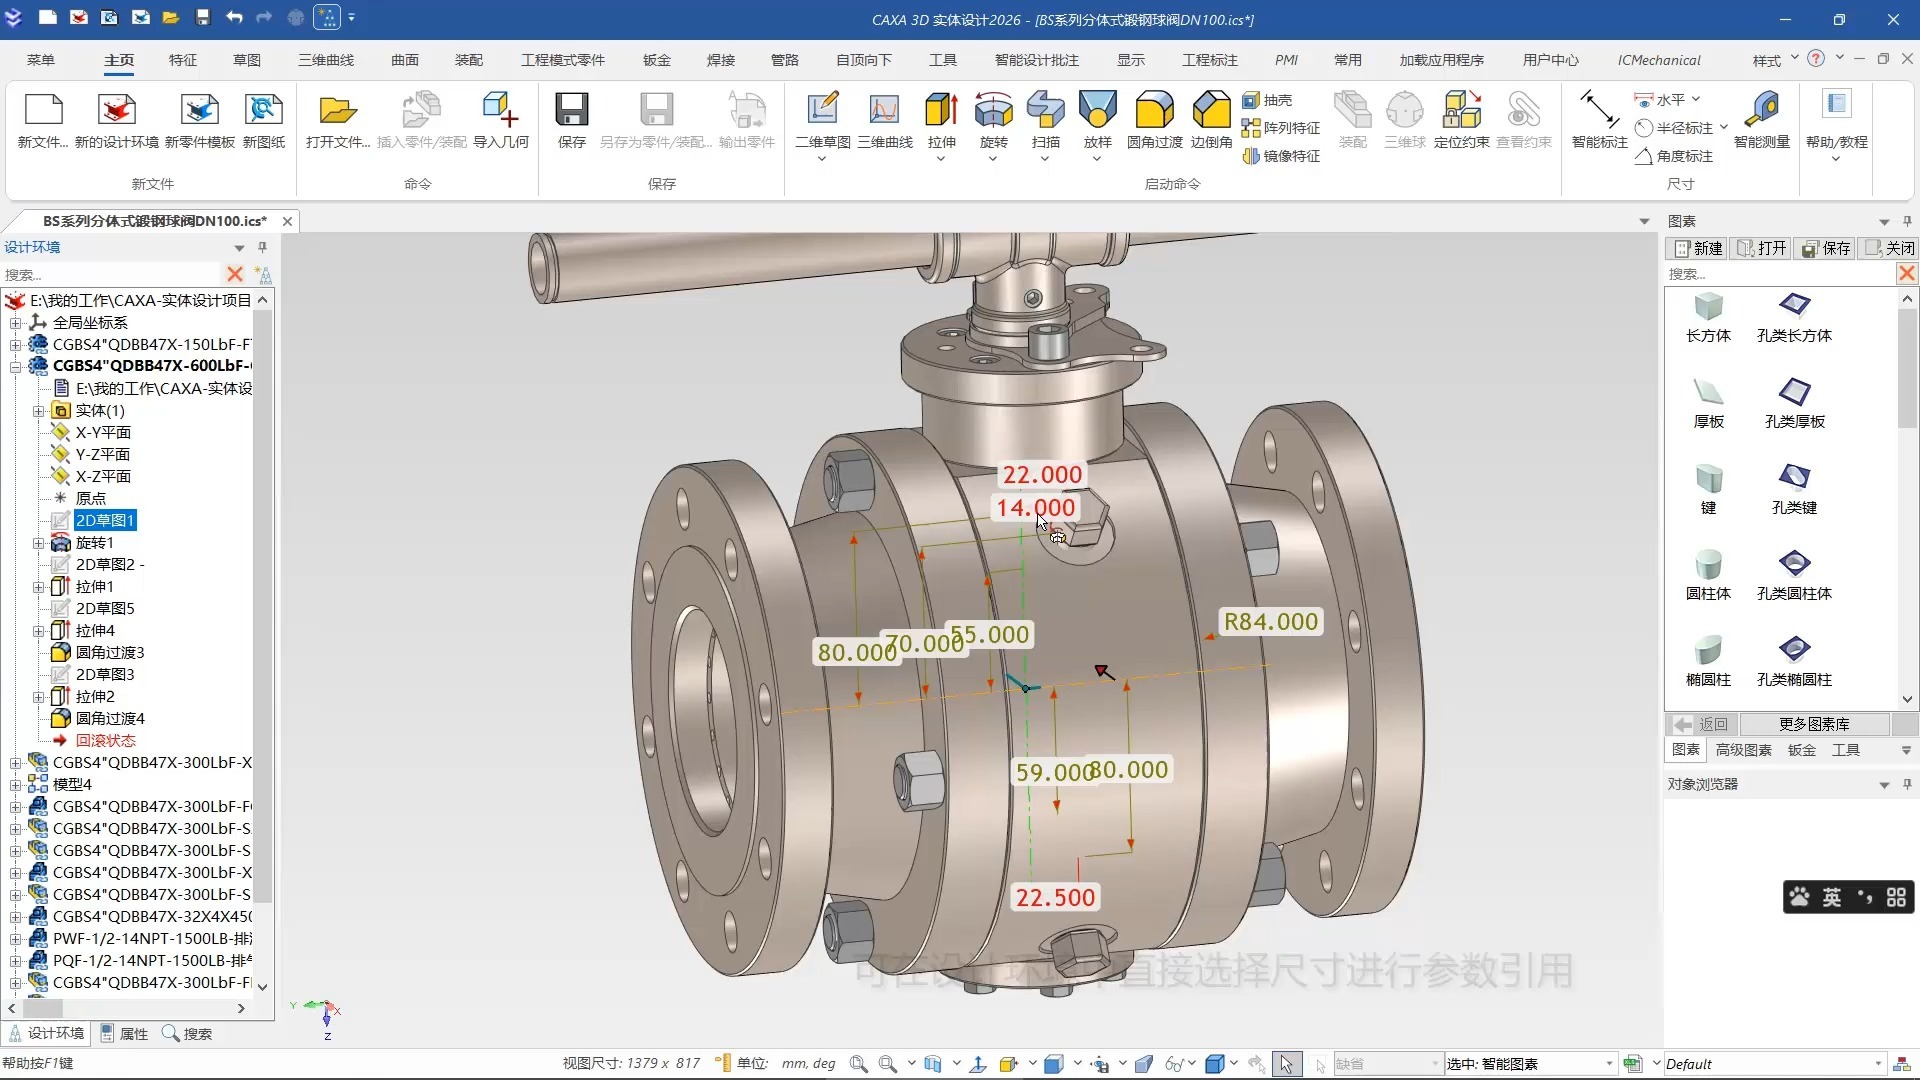The height and width of the screenshot is (1080, 1920).
Task: Select the 旋转 (Revolve) feature icon
Action: pos(993,111)
